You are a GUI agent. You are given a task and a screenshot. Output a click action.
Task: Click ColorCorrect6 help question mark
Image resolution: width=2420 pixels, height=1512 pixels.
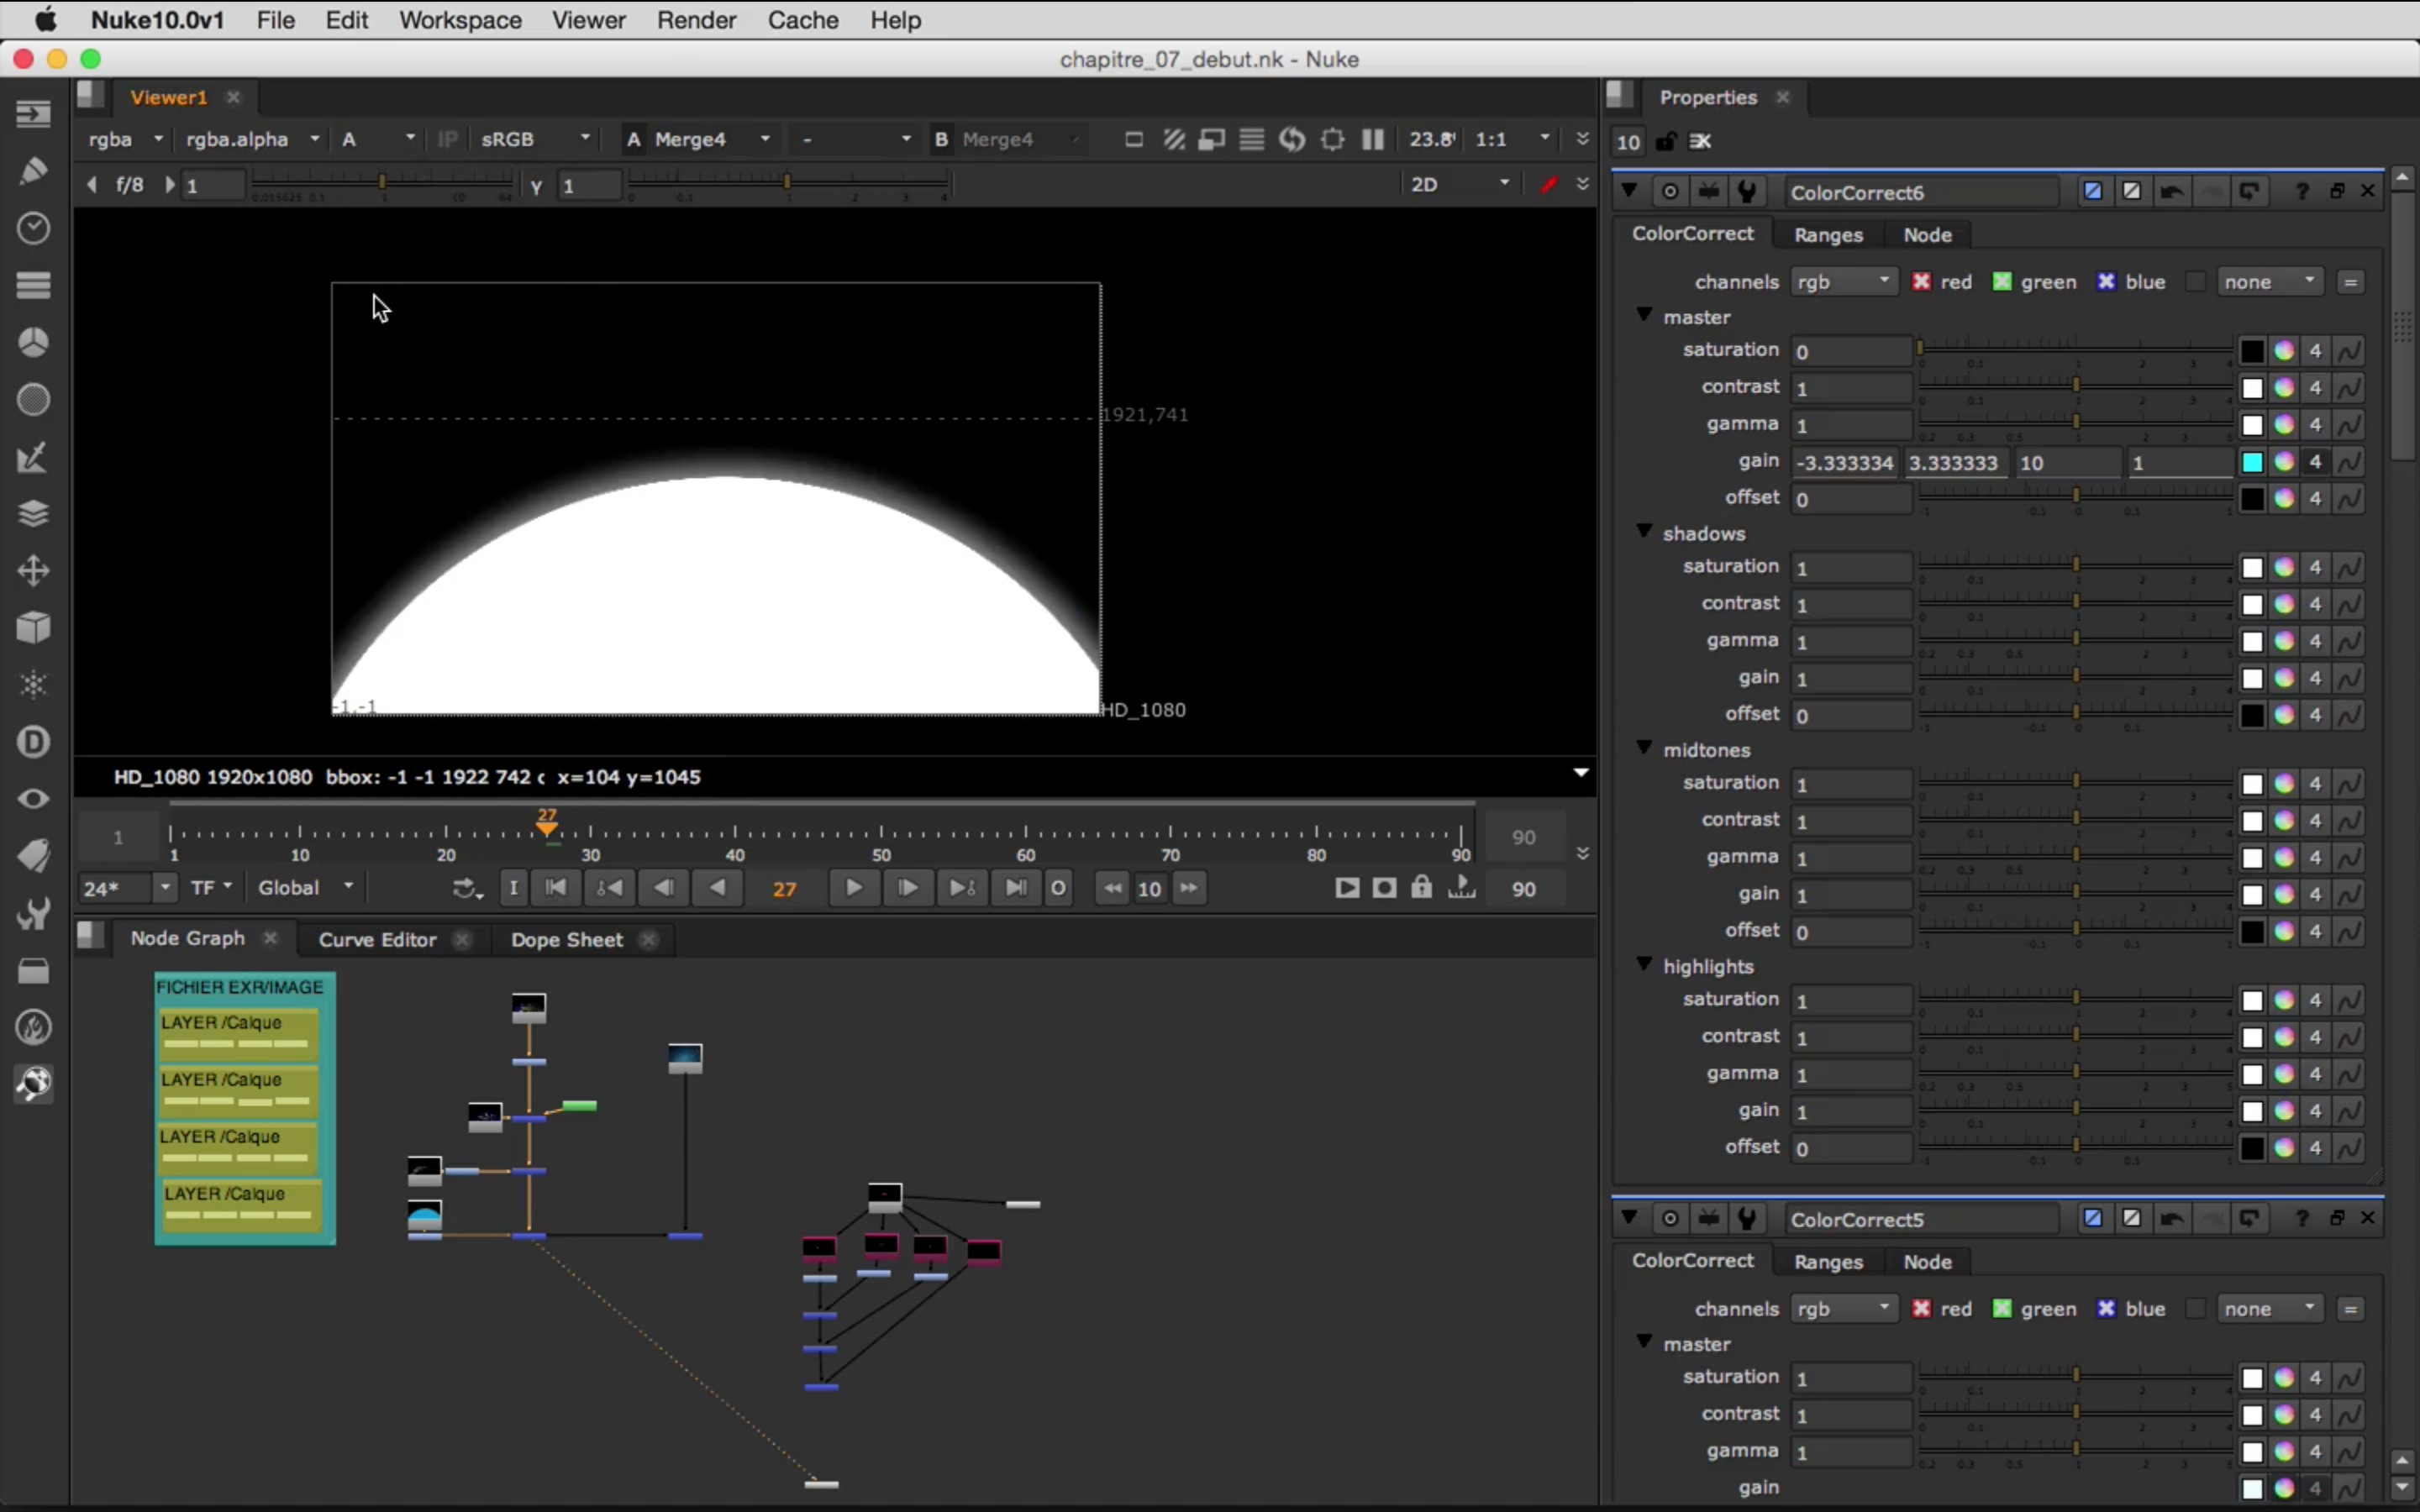2302,191
